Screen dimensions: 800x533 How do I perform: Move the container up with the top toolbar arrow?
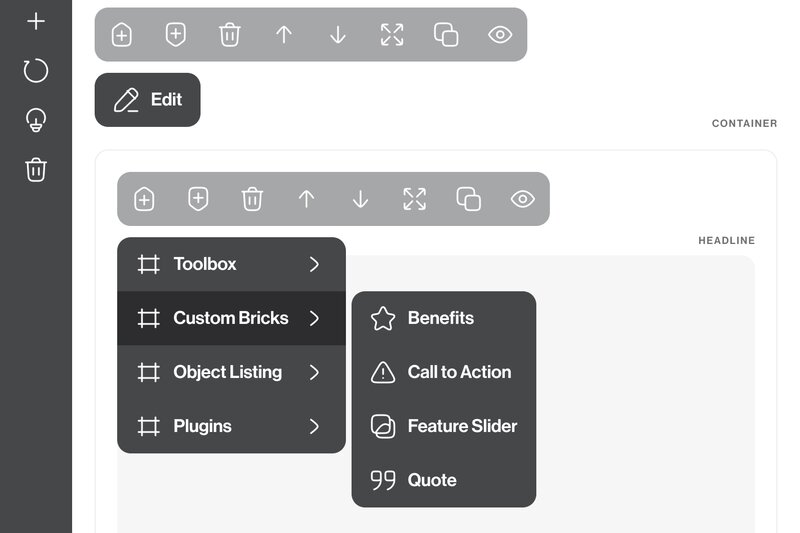pos(284,35)
